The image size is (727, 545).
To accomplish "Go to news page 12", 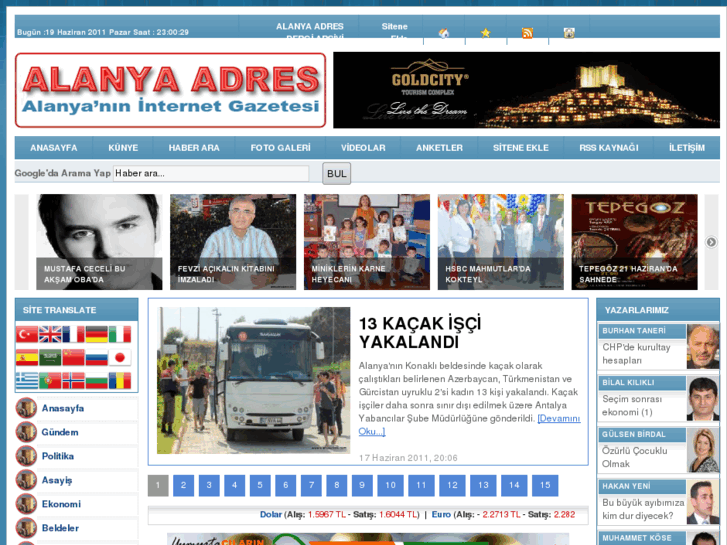I will pos(453,485).
